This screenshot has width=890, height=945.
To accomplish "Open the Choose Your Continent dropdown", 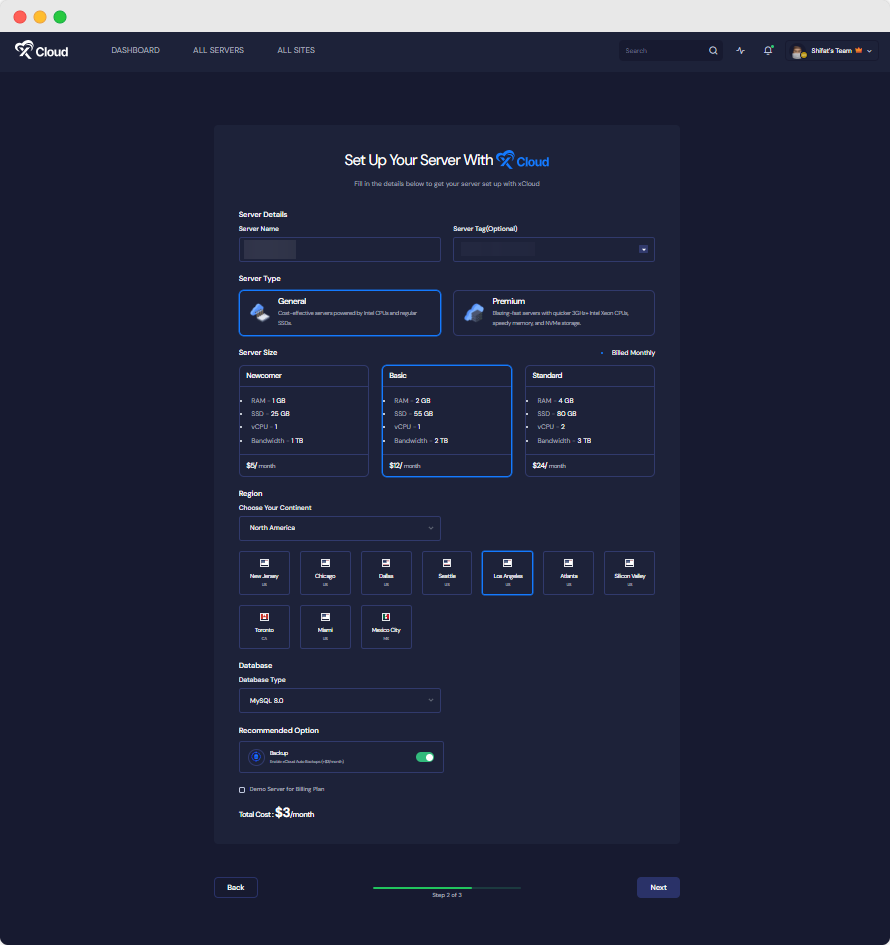I will click(339, 528).
